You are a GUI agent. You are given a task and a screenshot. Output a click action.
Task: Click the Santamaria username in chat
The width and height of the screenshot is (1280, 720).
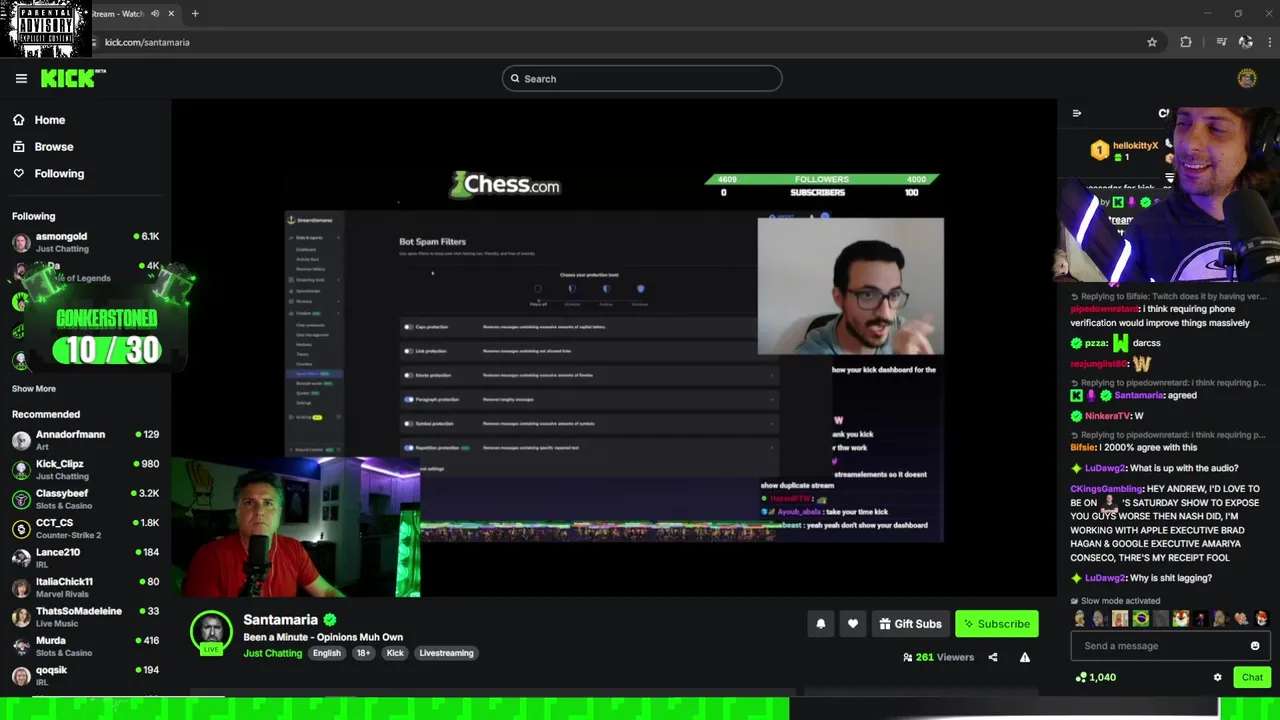1138,395
